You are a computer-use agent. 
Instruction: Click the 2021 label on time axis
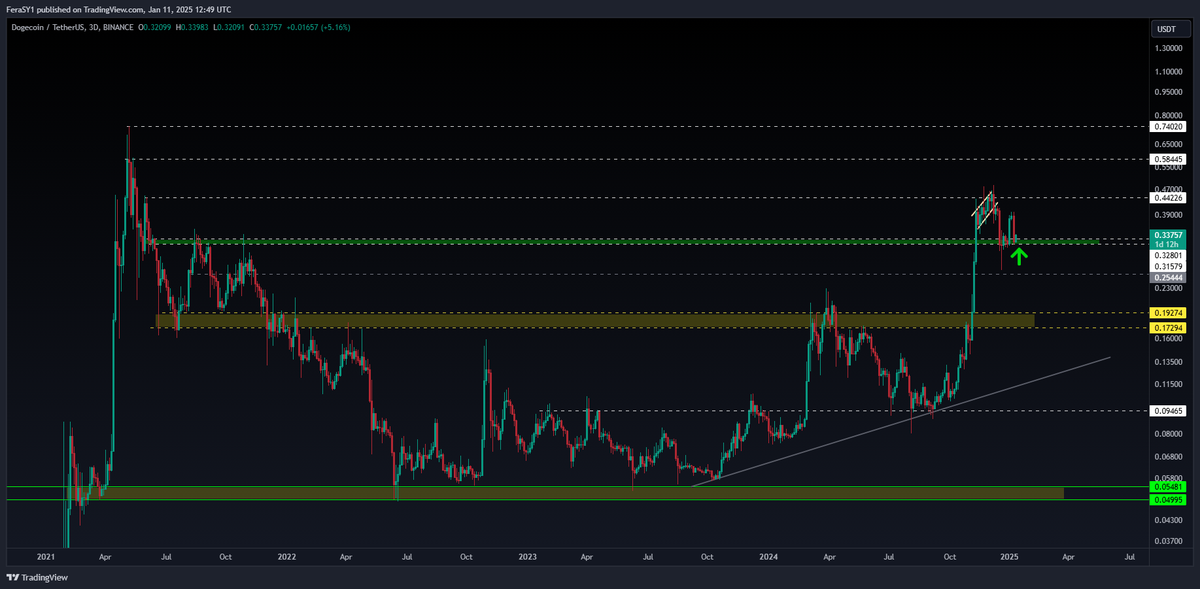(46, 555)
